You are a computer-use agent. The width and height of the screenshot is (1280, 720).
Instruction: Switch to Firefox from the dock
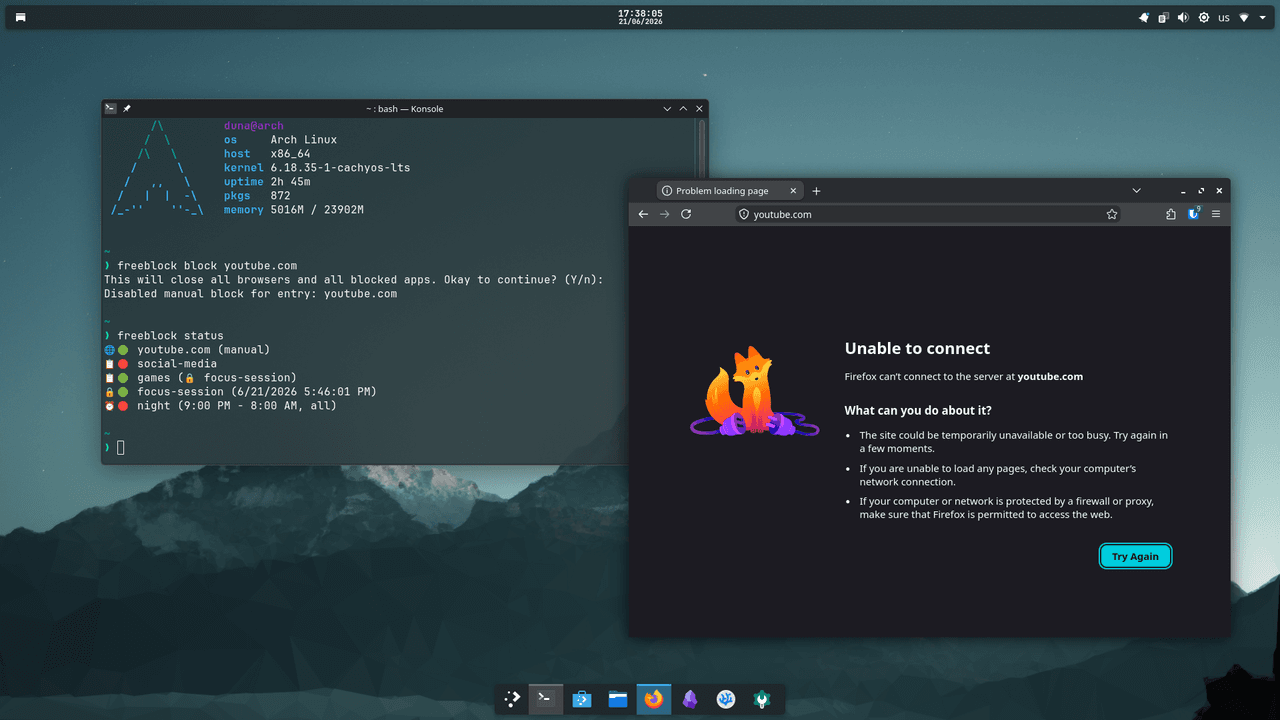654,700
